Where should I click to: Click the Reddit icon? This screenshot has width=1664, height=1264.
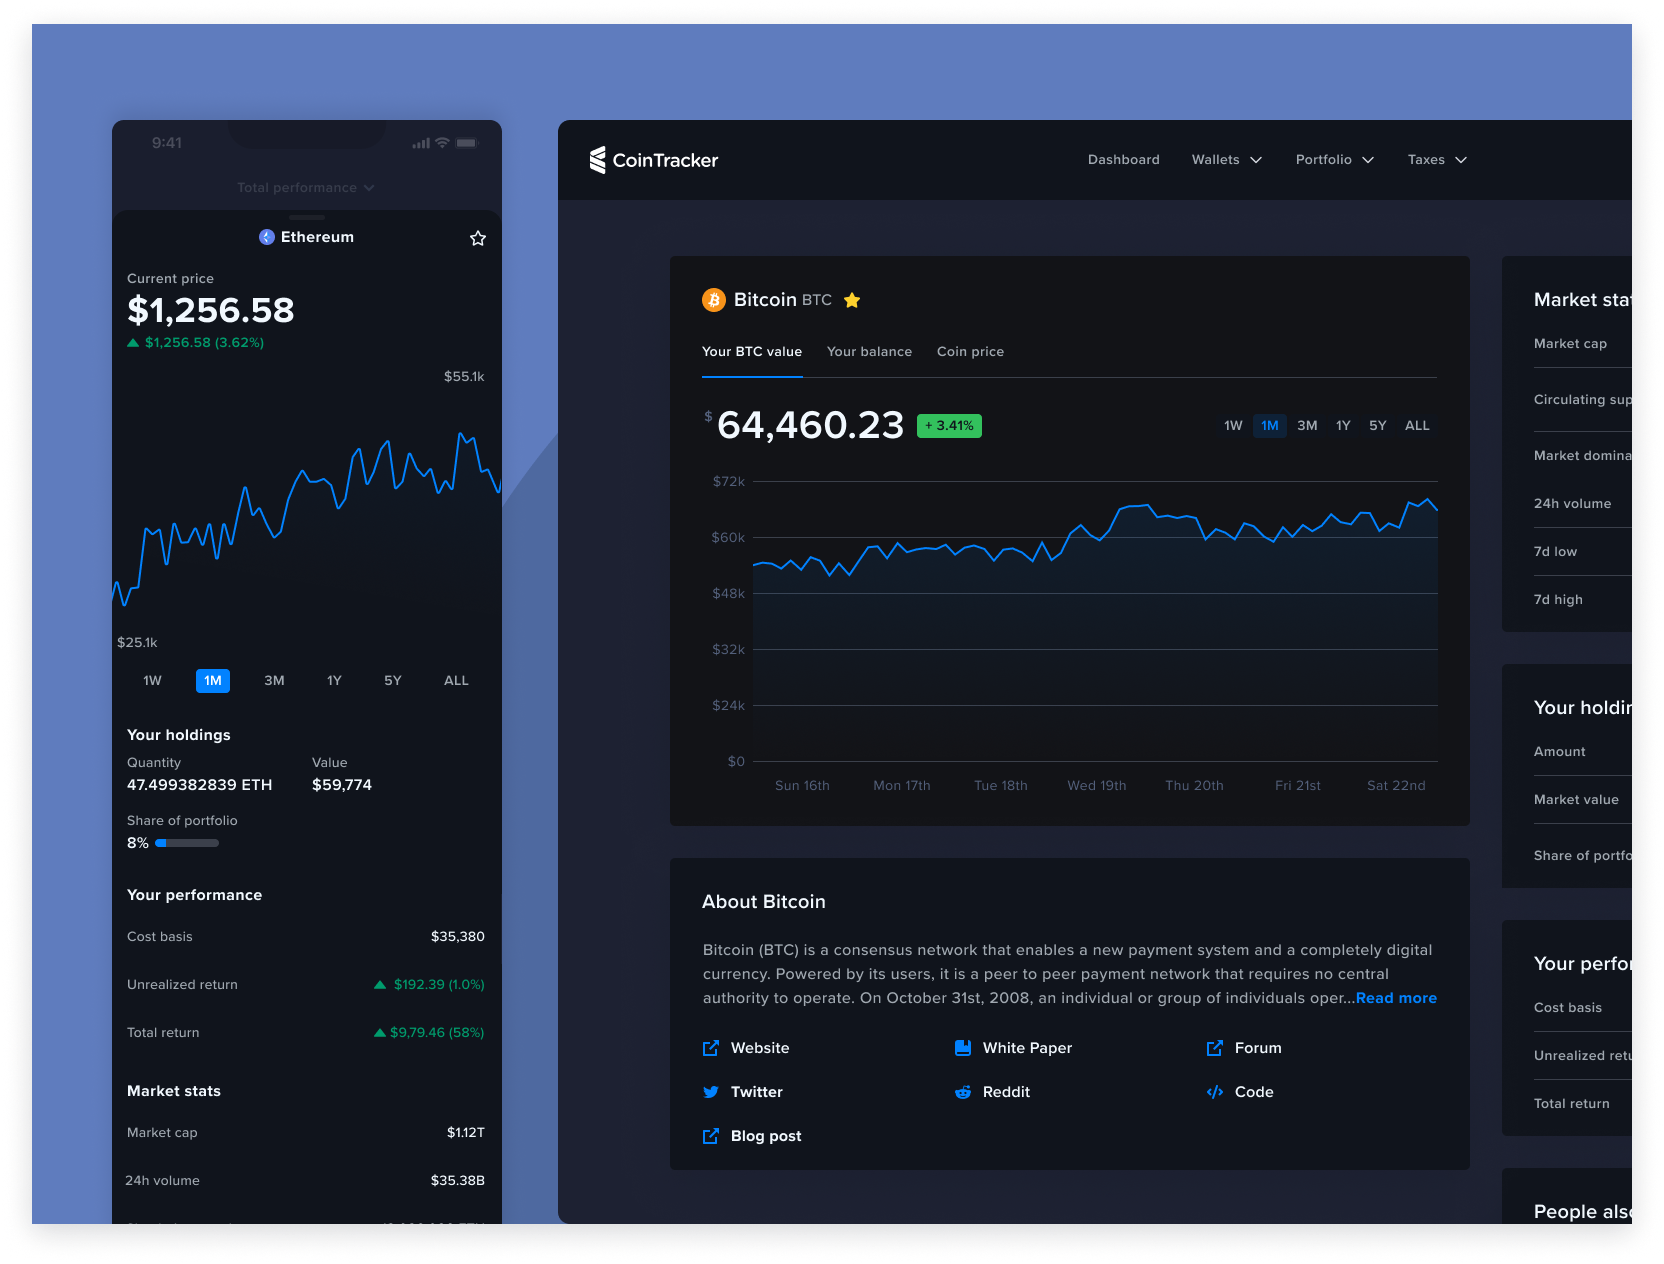pos(963,1092)
